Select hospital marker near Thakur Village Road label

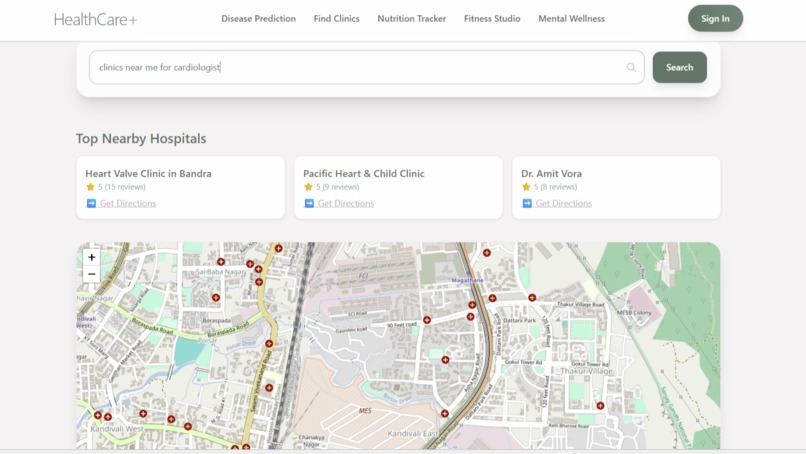pyautogui.click(x=532, y=297)
